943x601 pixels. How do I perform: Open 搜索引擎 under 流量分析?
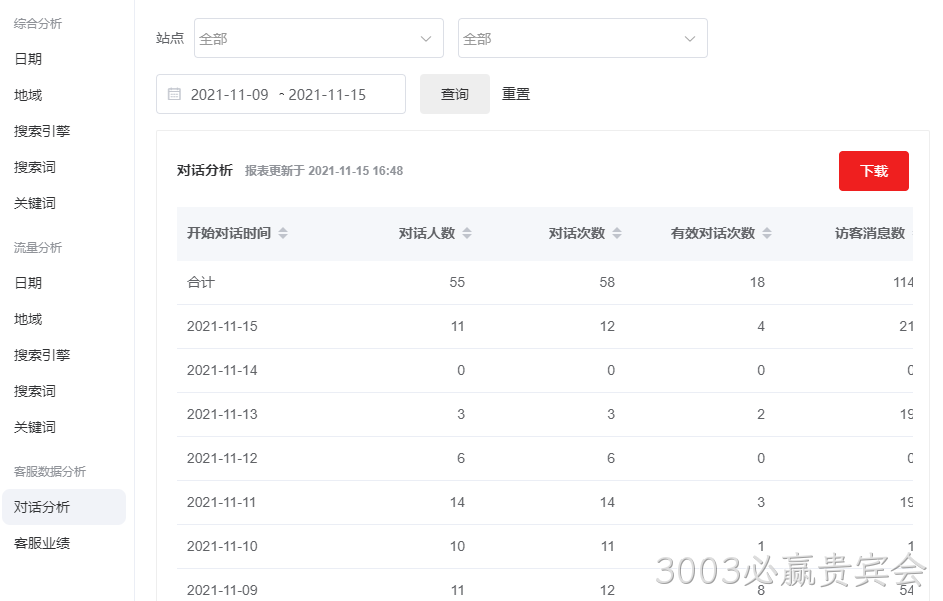[42, 355]
